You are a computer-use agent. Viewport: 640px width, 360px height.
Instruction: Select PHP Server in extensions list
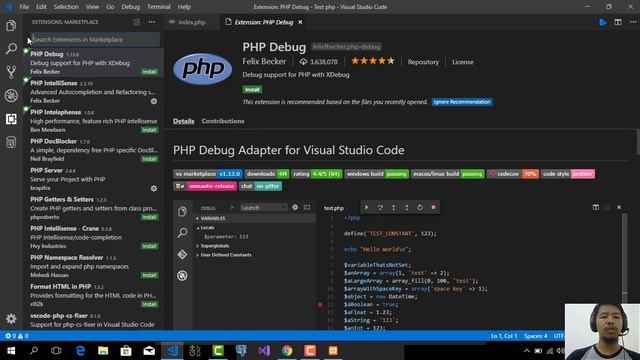coord(93,179)
